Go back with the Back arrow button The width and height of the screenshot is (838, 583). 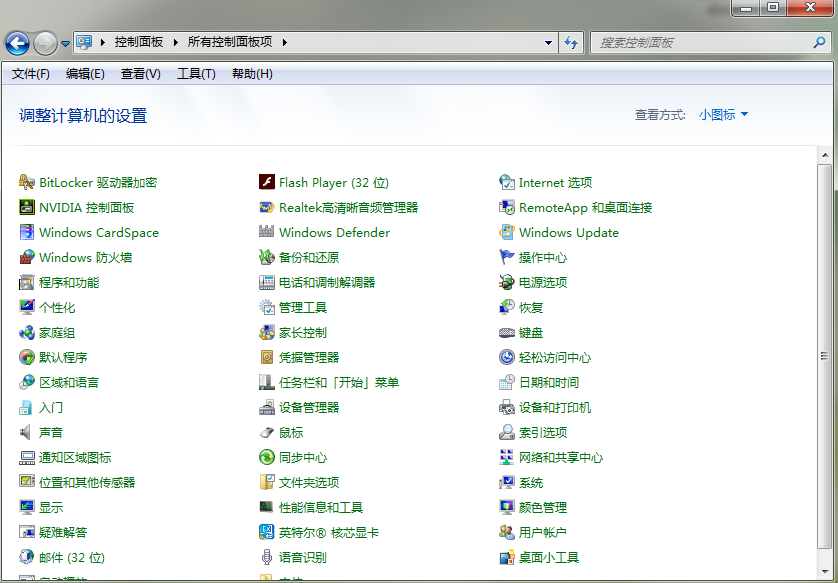click(18, 43)
